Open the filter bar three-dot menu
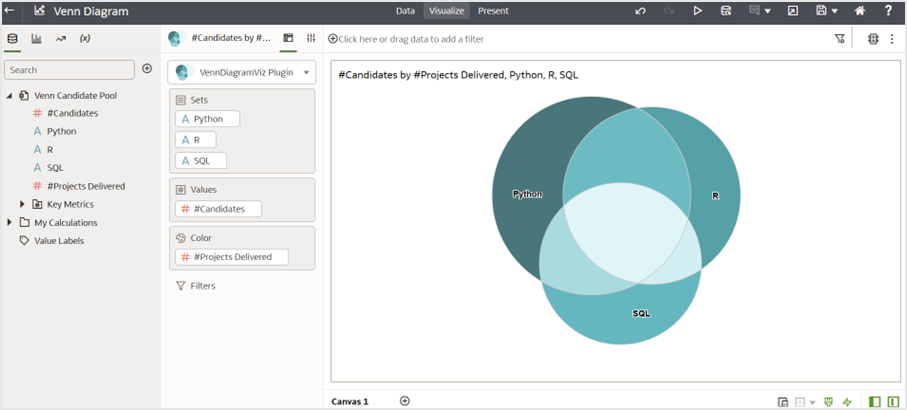Screen dimensions: 907x410 tap(891, 39)
